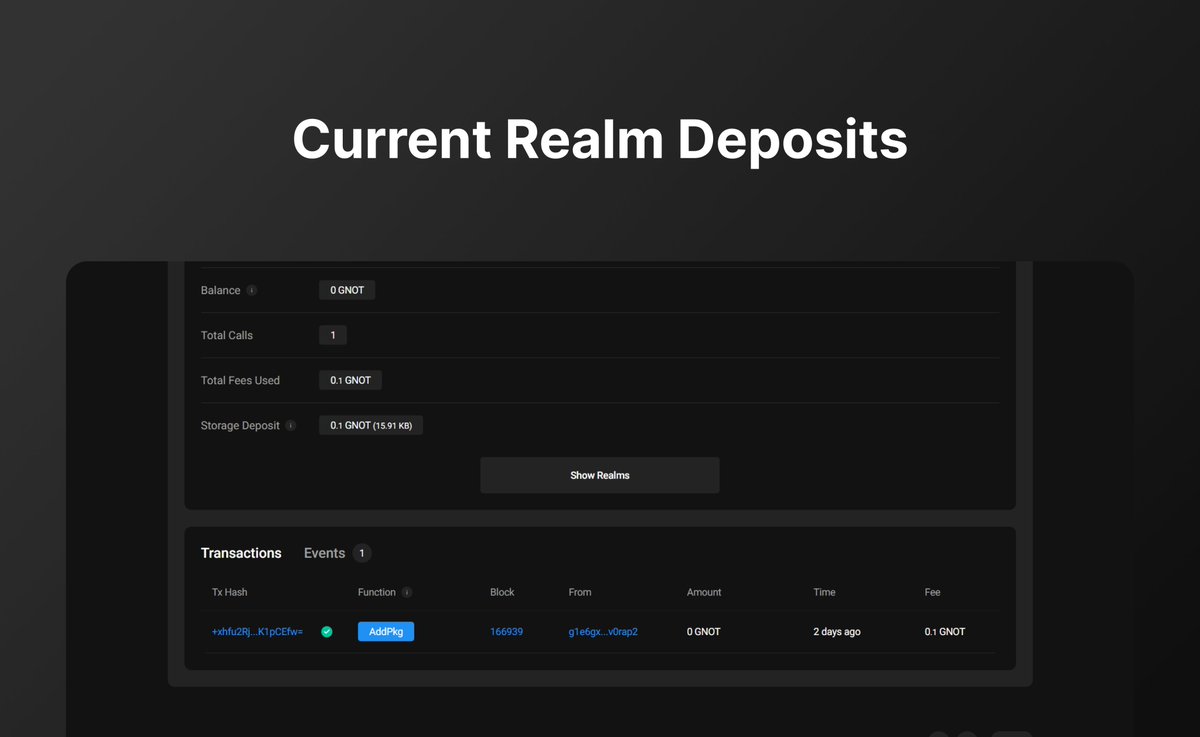Open sender address g1e6gx...v0rap2

(603, 632)
